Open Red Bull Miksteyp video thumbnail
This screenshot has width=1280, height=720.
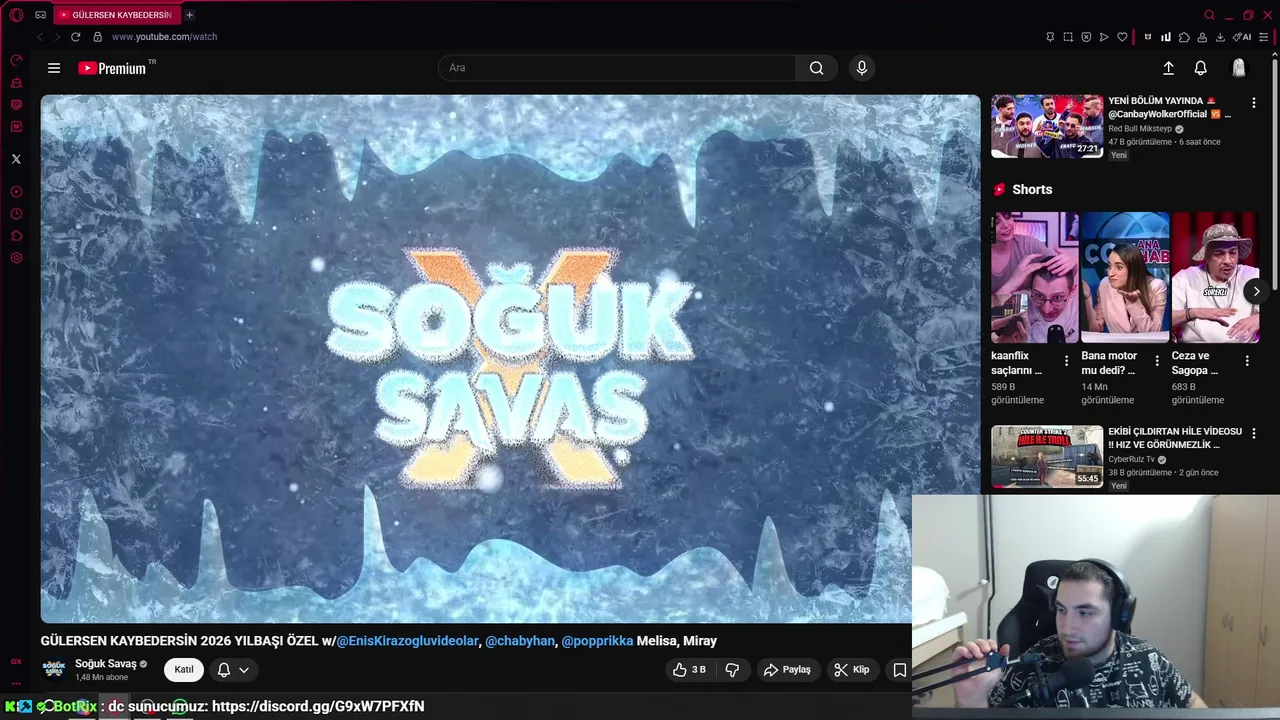pos(1047,127)
